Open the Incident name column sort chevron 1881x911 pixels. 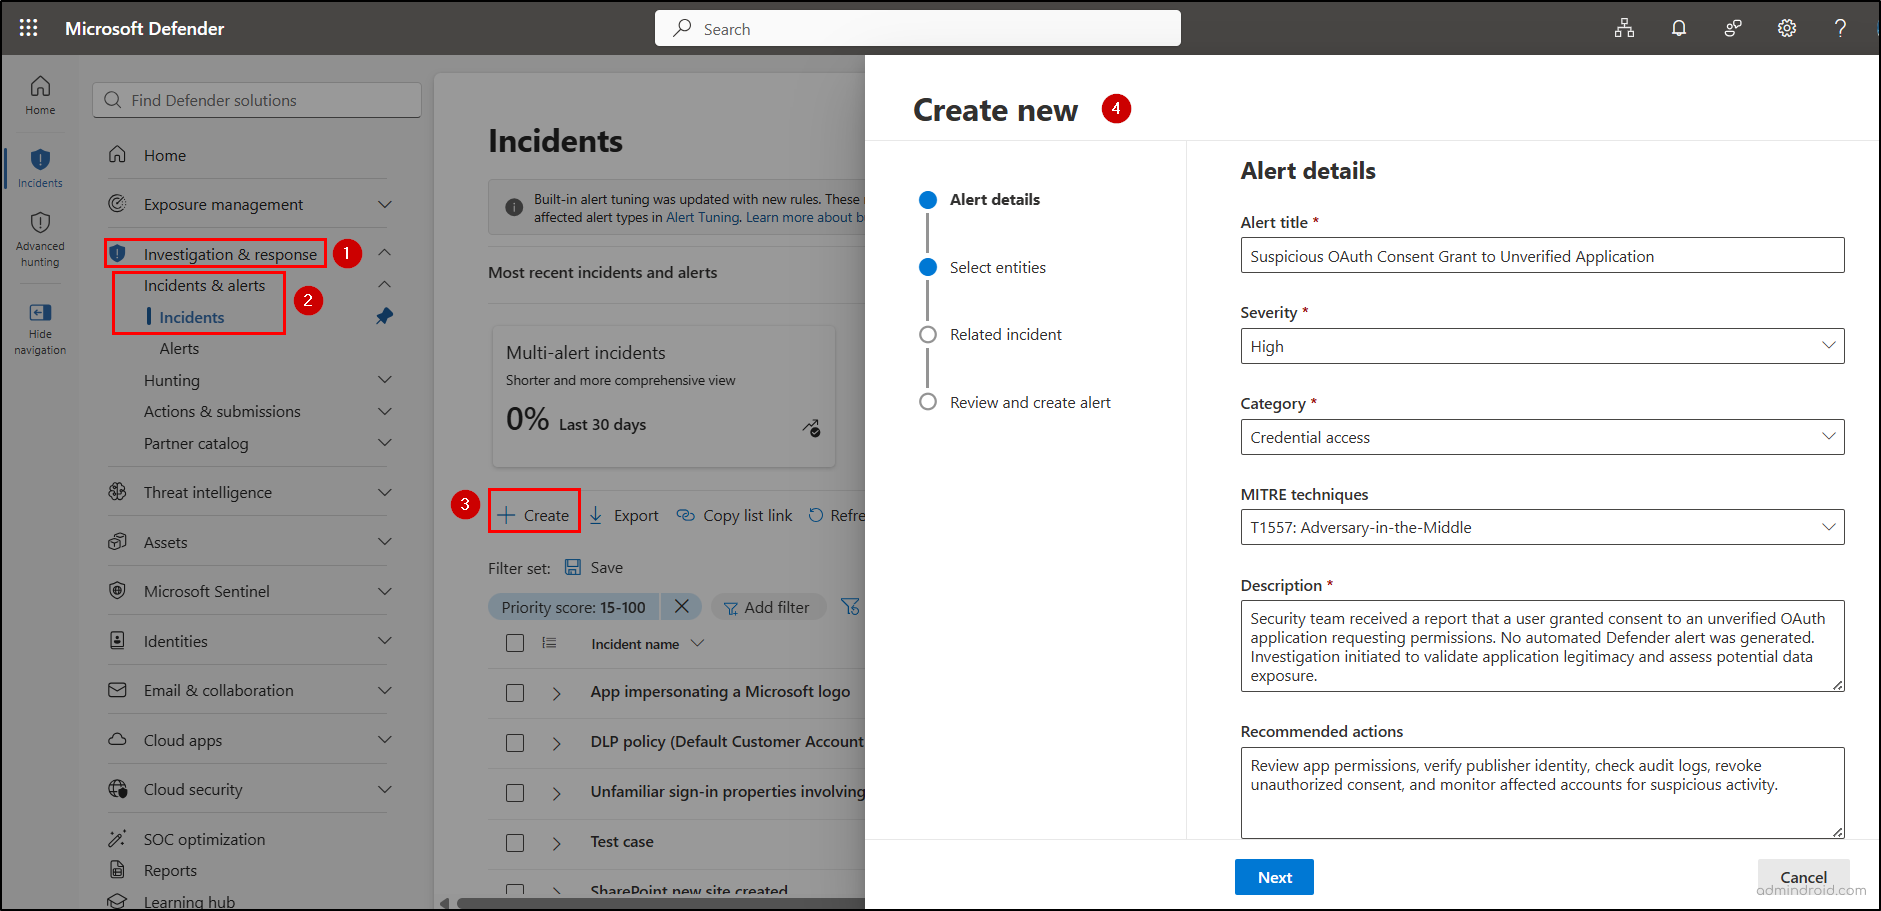coord(698,643)
